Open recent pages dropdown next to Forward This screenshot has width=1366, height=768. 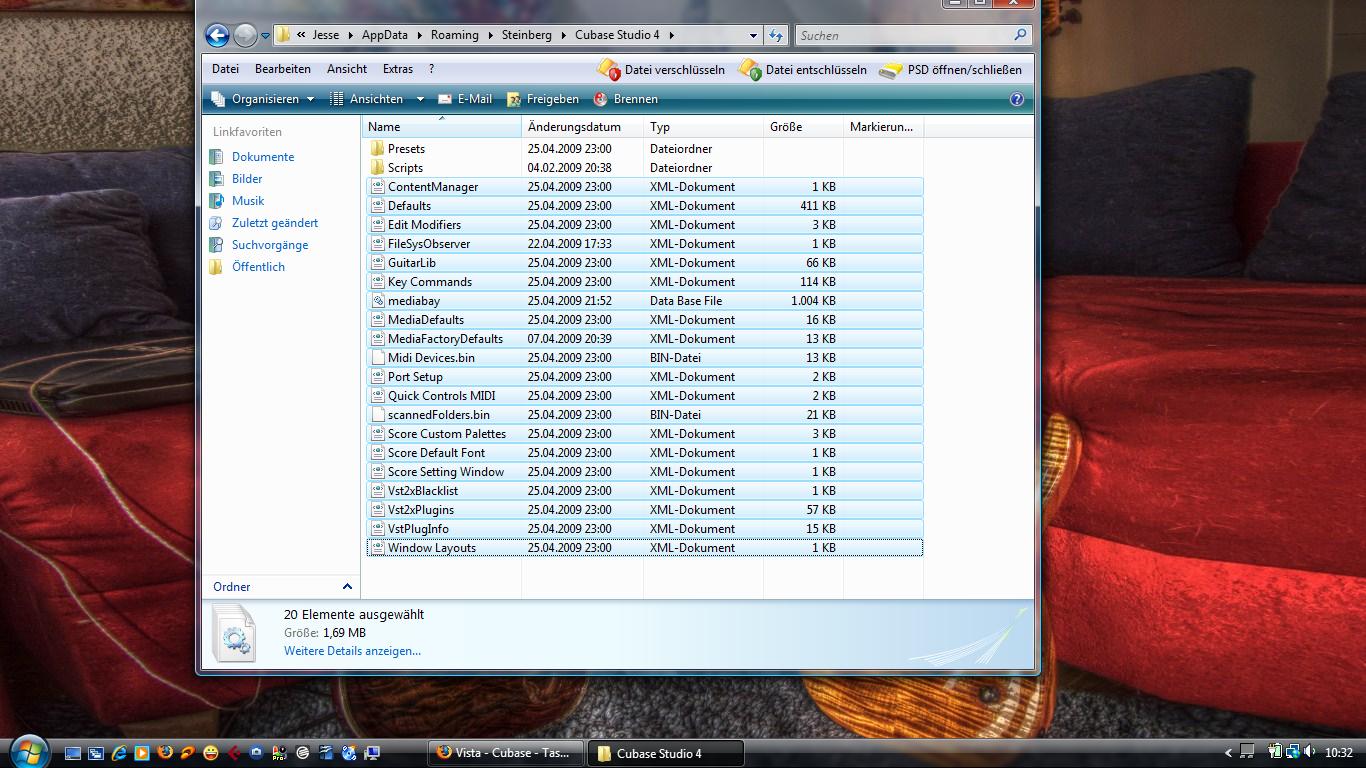pos(265,35)
